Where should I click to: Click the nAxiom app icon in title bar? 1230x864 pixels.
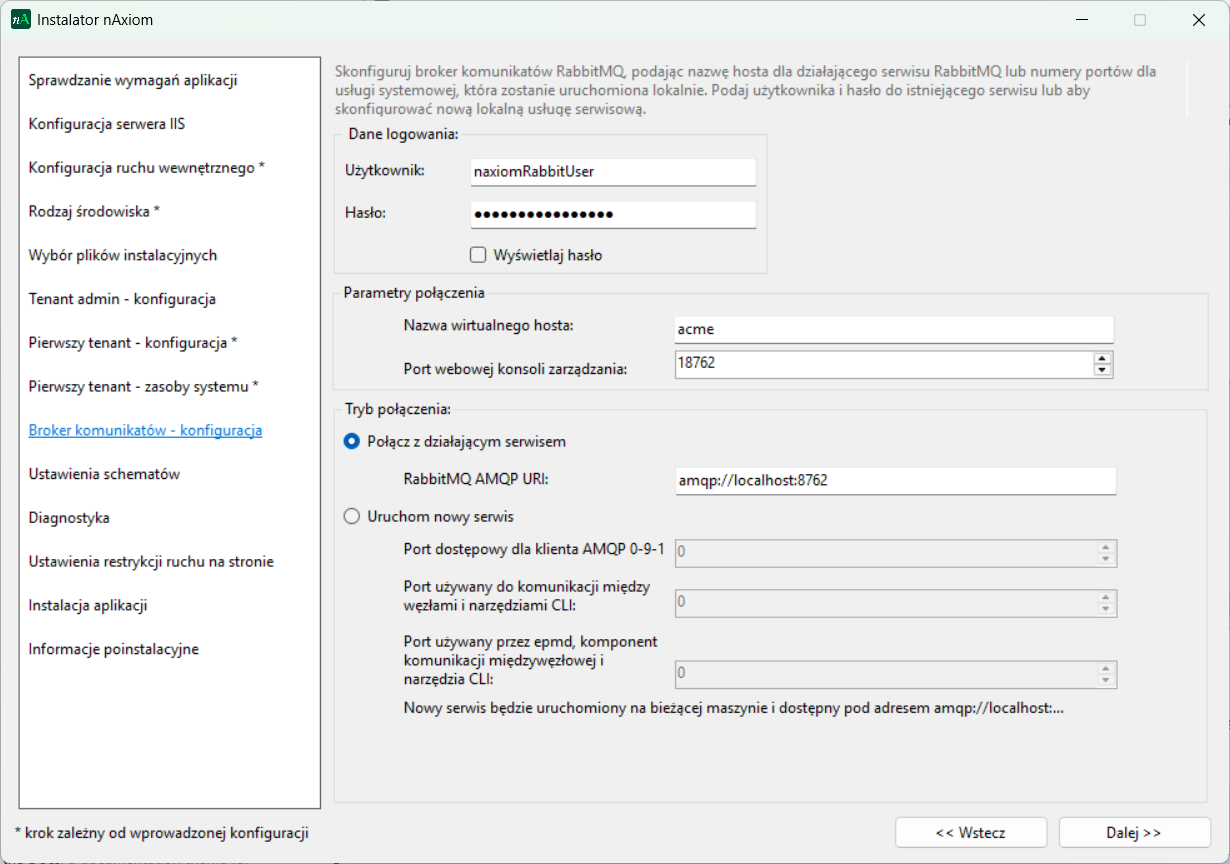click(21, 19)
